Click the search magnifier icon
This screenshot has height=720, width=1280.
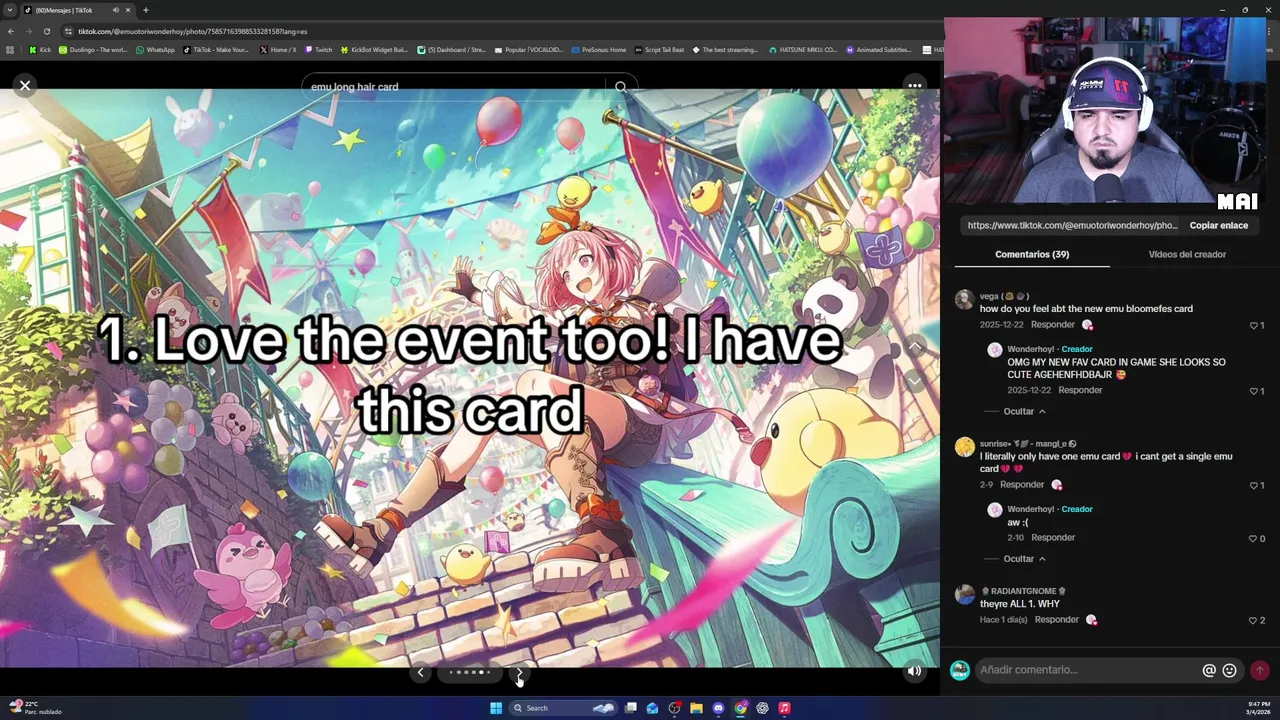(621, 87)
